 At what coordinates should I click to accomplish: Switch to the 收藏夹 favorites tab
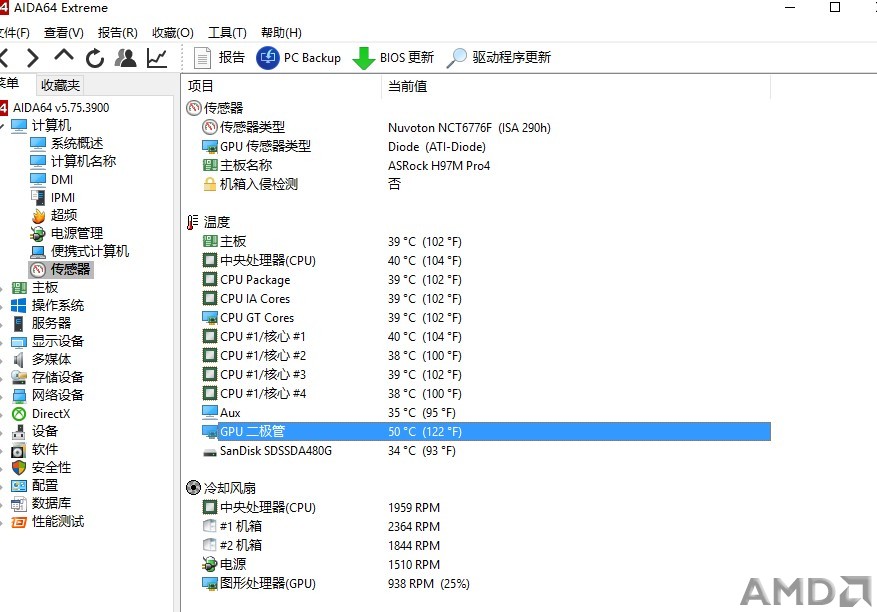click(x=60, y=85)
